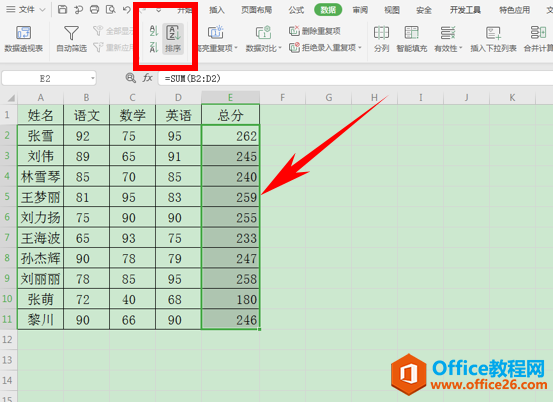Viewport: 554px width, 402px height.
Task: Open Print Preview from quick access bar
Action: 111,10
